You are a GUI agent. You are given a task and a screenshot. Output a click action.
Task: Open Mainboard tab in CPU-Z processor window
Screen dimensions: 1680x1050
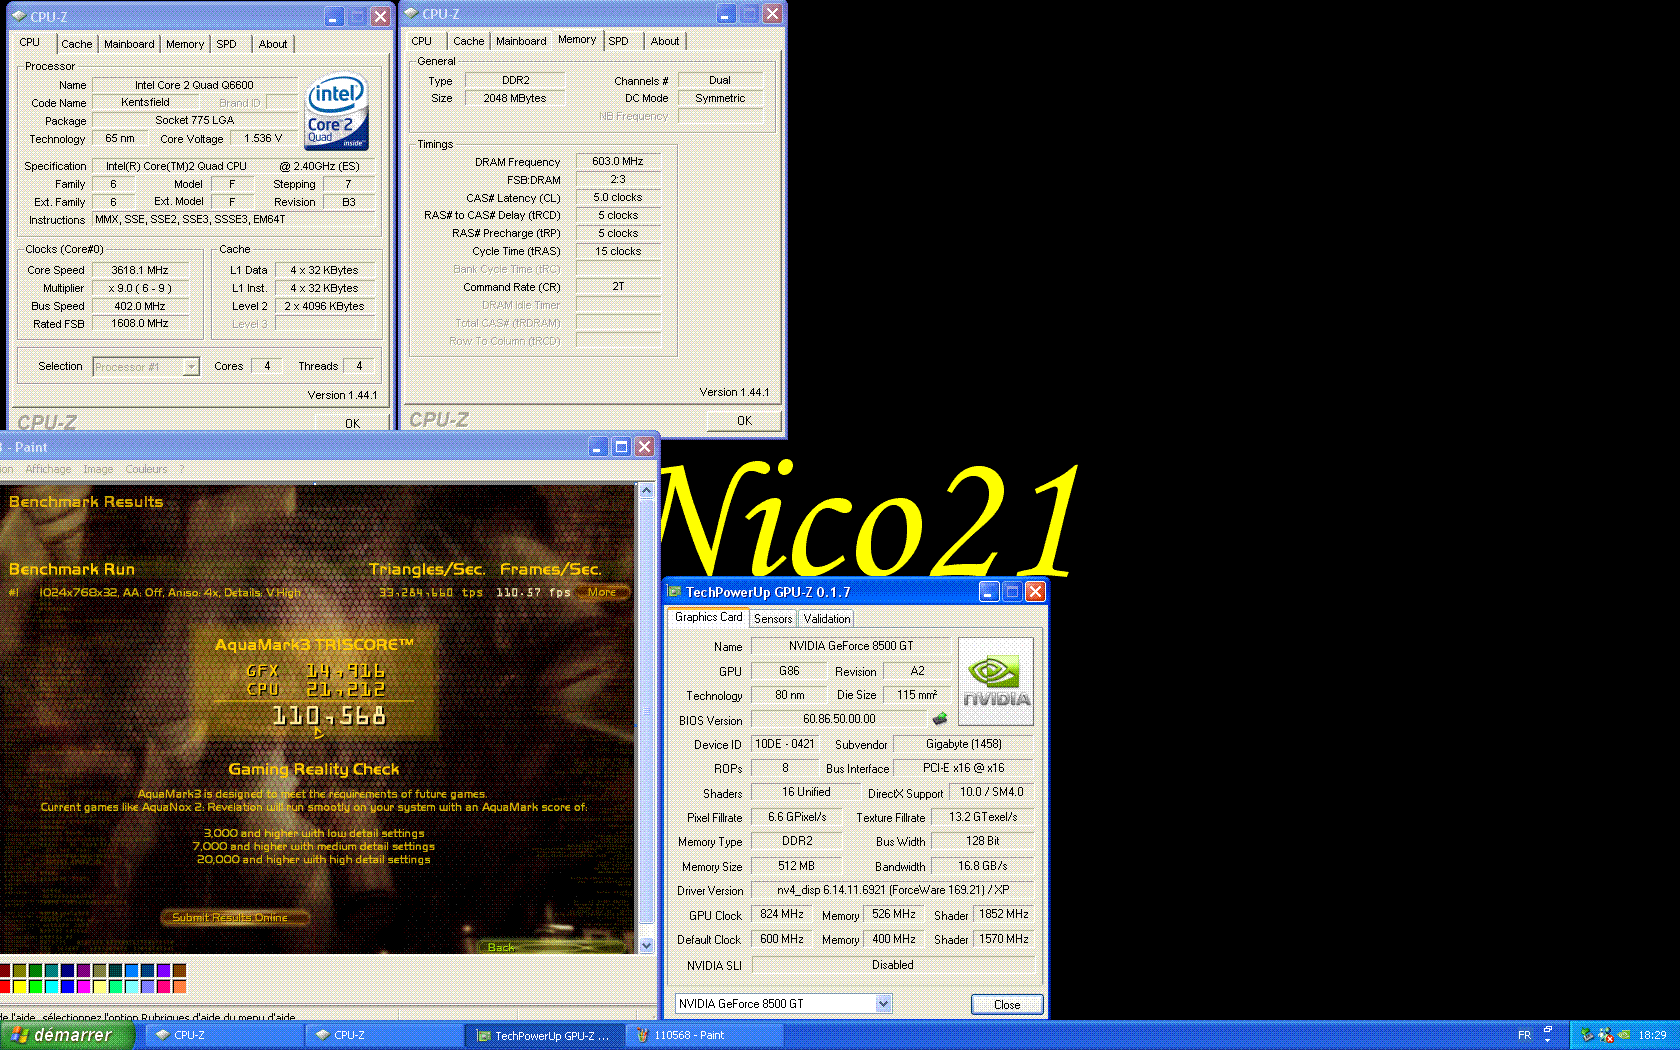point(129,44)
